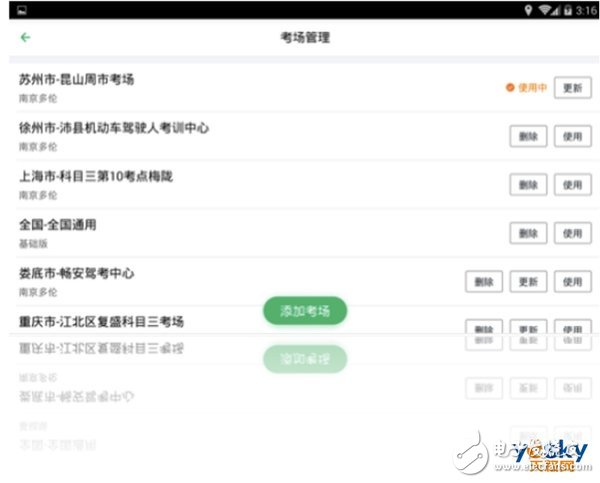The image size is (600, 483).
Task: Update the 娄底市-畅安驾考中心 entry
Action: coord(528,282)
